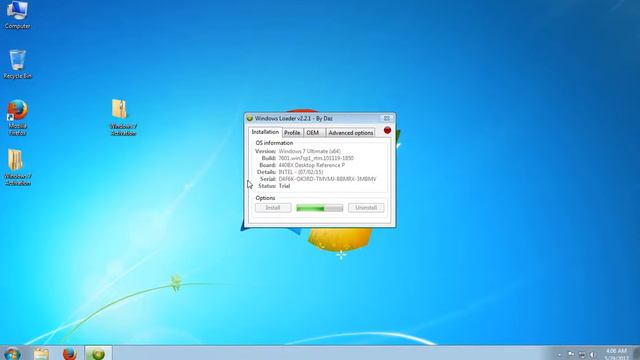Open the Action Center flag tray icon
Image resolution: width=640 pixels, height=360 pixels.
(x=571, y=355)
